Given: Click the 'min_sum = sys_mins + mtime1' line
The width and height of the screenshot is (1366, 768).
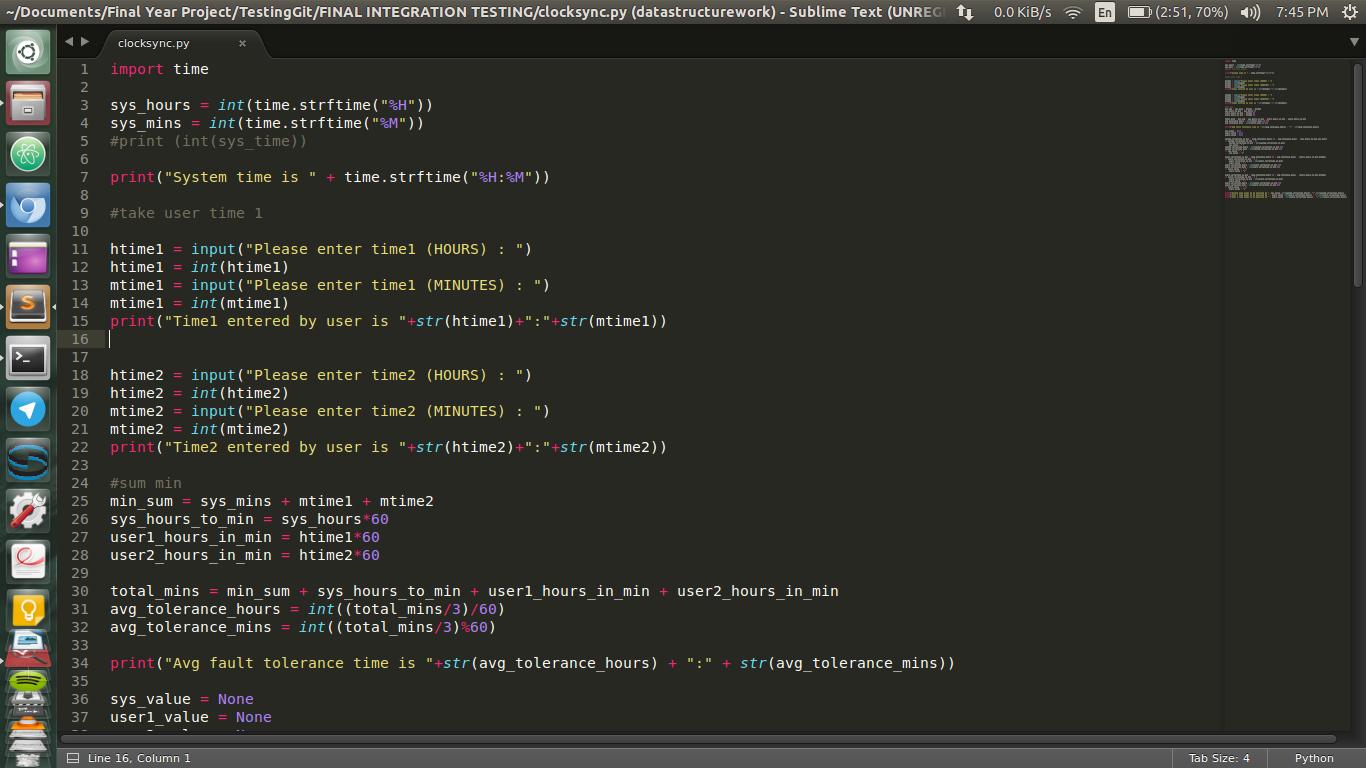Looking at the screenshot, I should pyautogui.click(x=272, y=501).
